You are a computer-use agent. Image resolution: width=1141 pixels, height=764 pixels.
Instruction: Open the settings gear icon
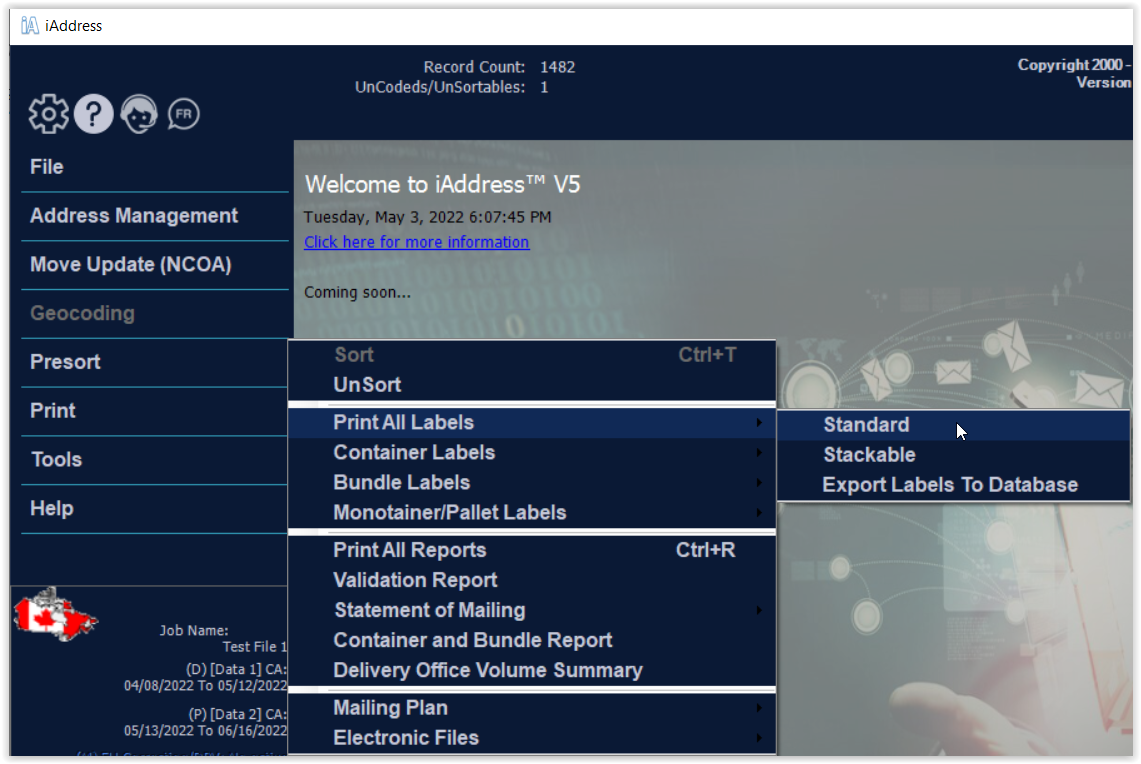point(49,114)
